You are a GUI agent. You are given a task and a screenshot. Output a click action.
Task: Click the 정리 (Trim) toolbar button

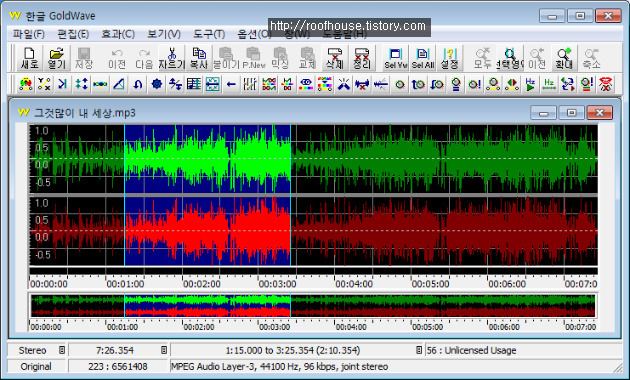click(362, 58)
